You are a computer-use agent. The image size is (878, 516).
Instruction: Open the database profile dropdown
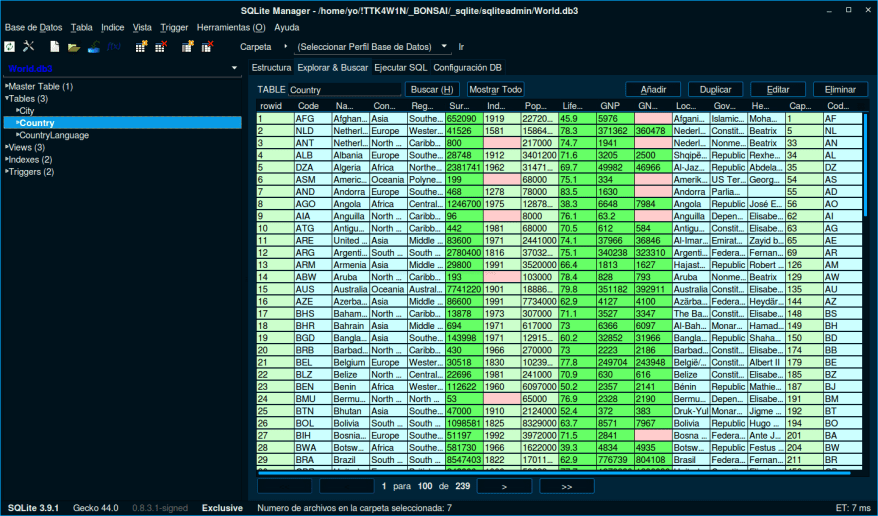click(370, 47)
